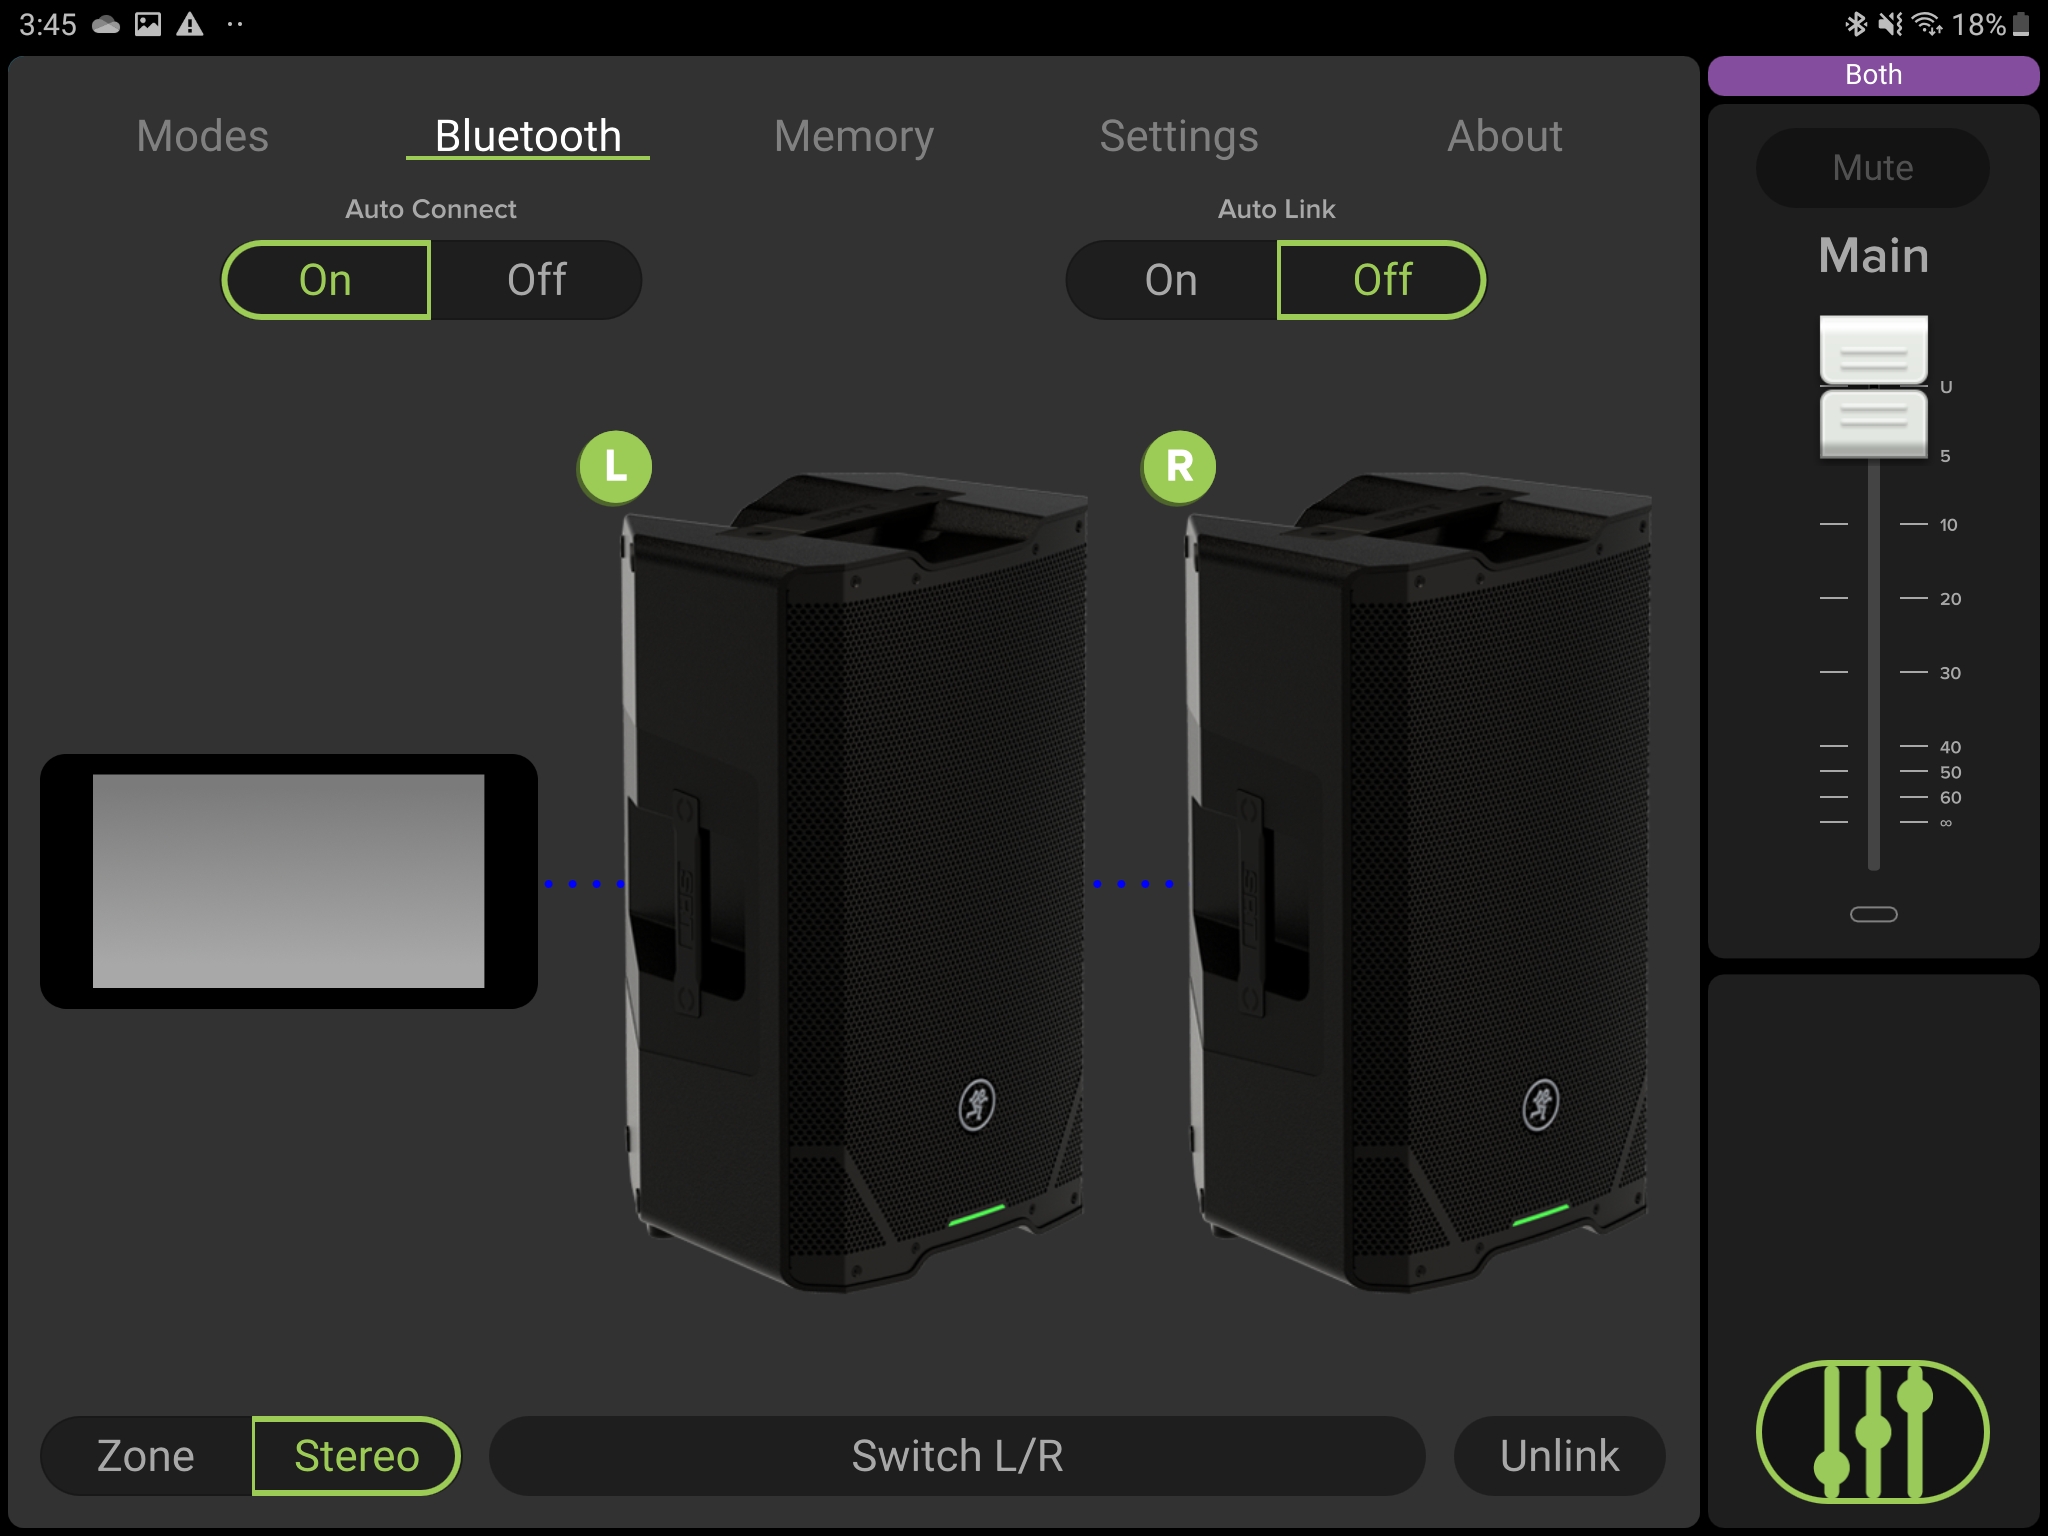Click Main fader track at 30 mark
Viewport: 2048px width, 1536px height.
coord(1874,672)
